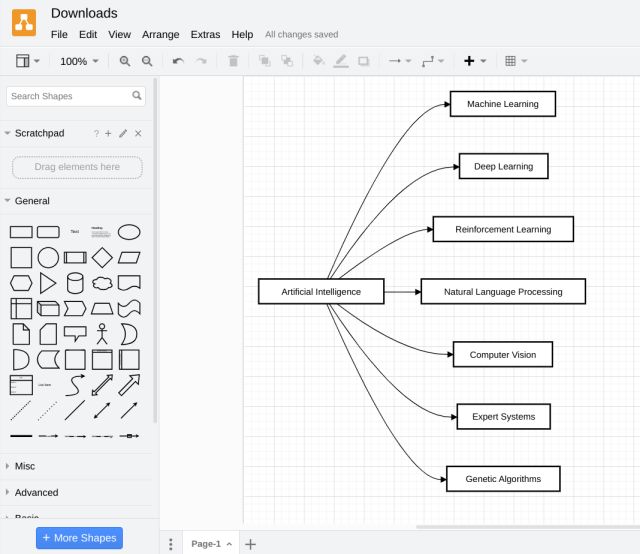This screenshot has width=640, height=554.
Task: Select the Natural Language Processing box
Action: [x=503, y=291]
